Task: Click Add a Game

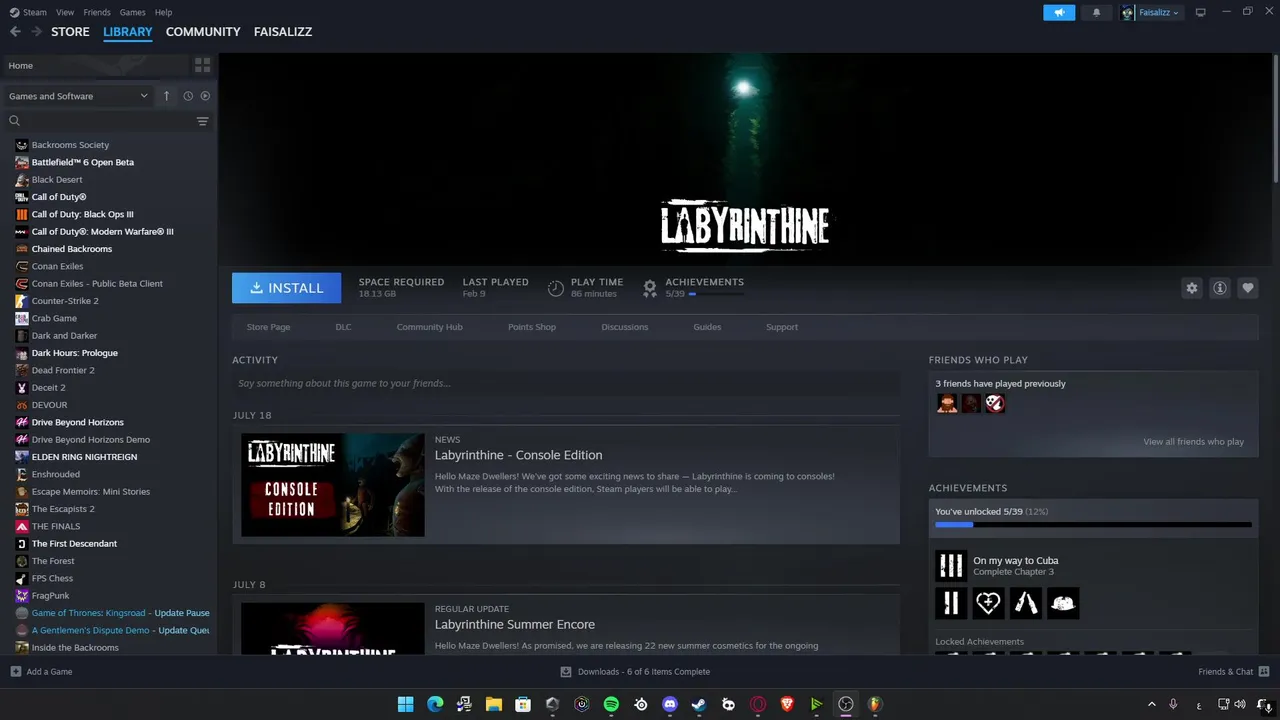Action: [x=41, y=672]
